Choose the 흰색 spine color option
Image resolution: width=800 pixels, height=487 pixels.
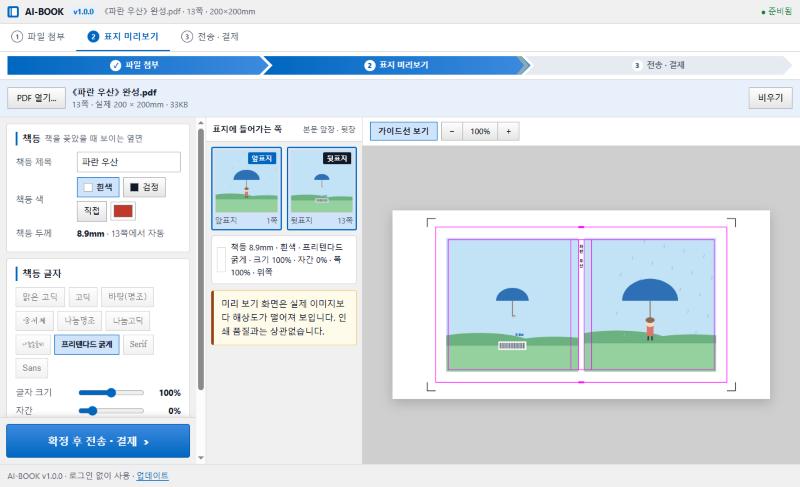tap(98, 187)
